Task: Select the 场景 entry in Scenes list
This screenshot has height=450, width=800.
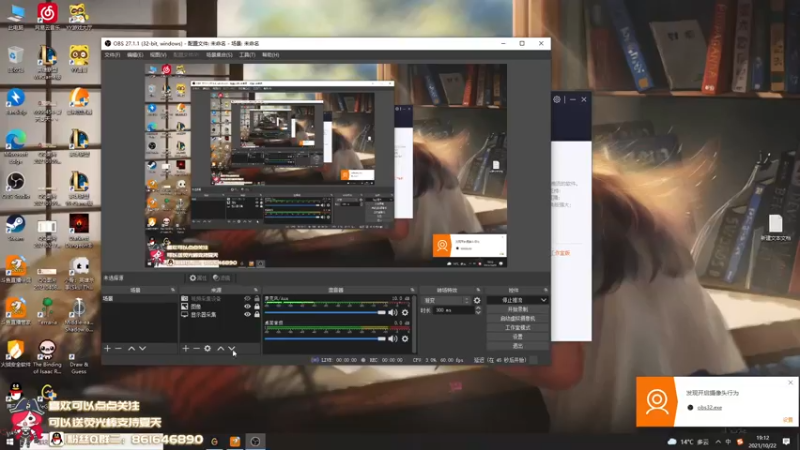Action: (x=139, y=298)
